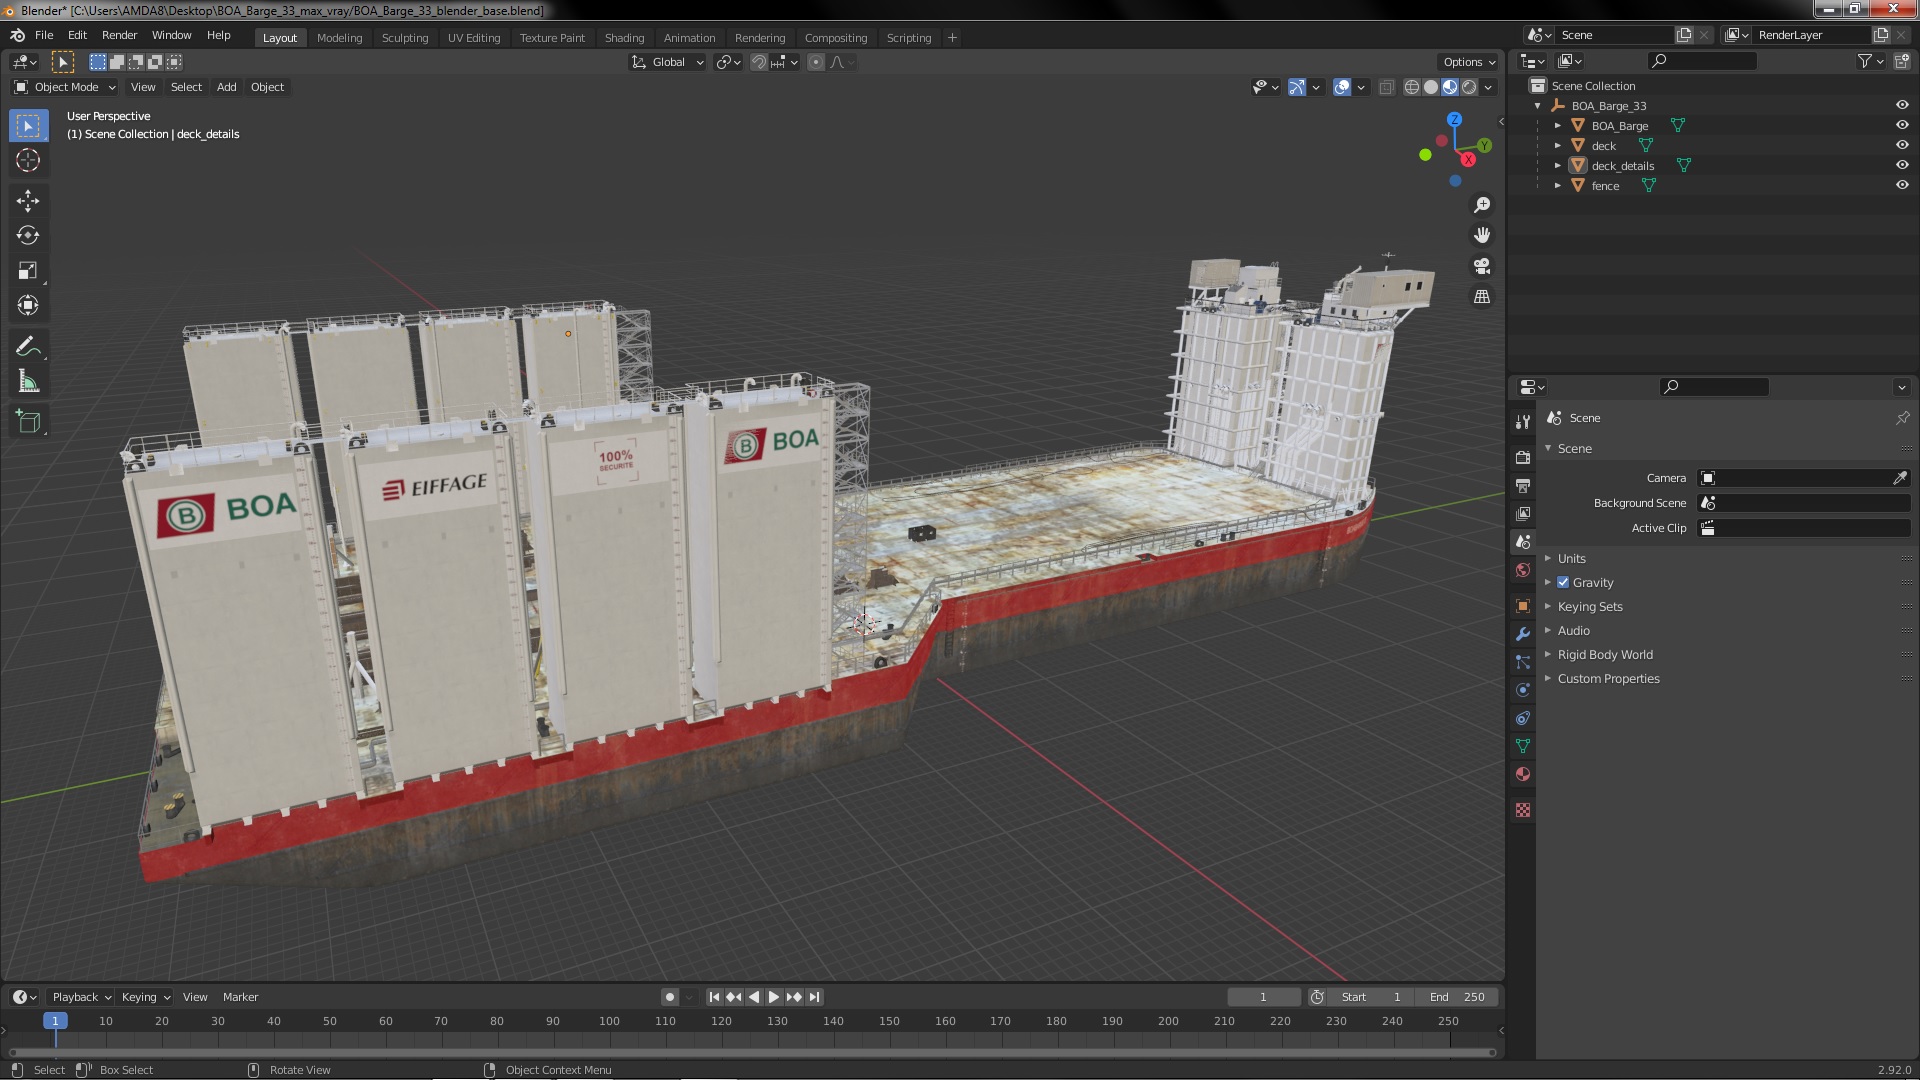Open the Object Mode dropdown
This screenshot has width=1920, height=1080.
tap(65, 87)
